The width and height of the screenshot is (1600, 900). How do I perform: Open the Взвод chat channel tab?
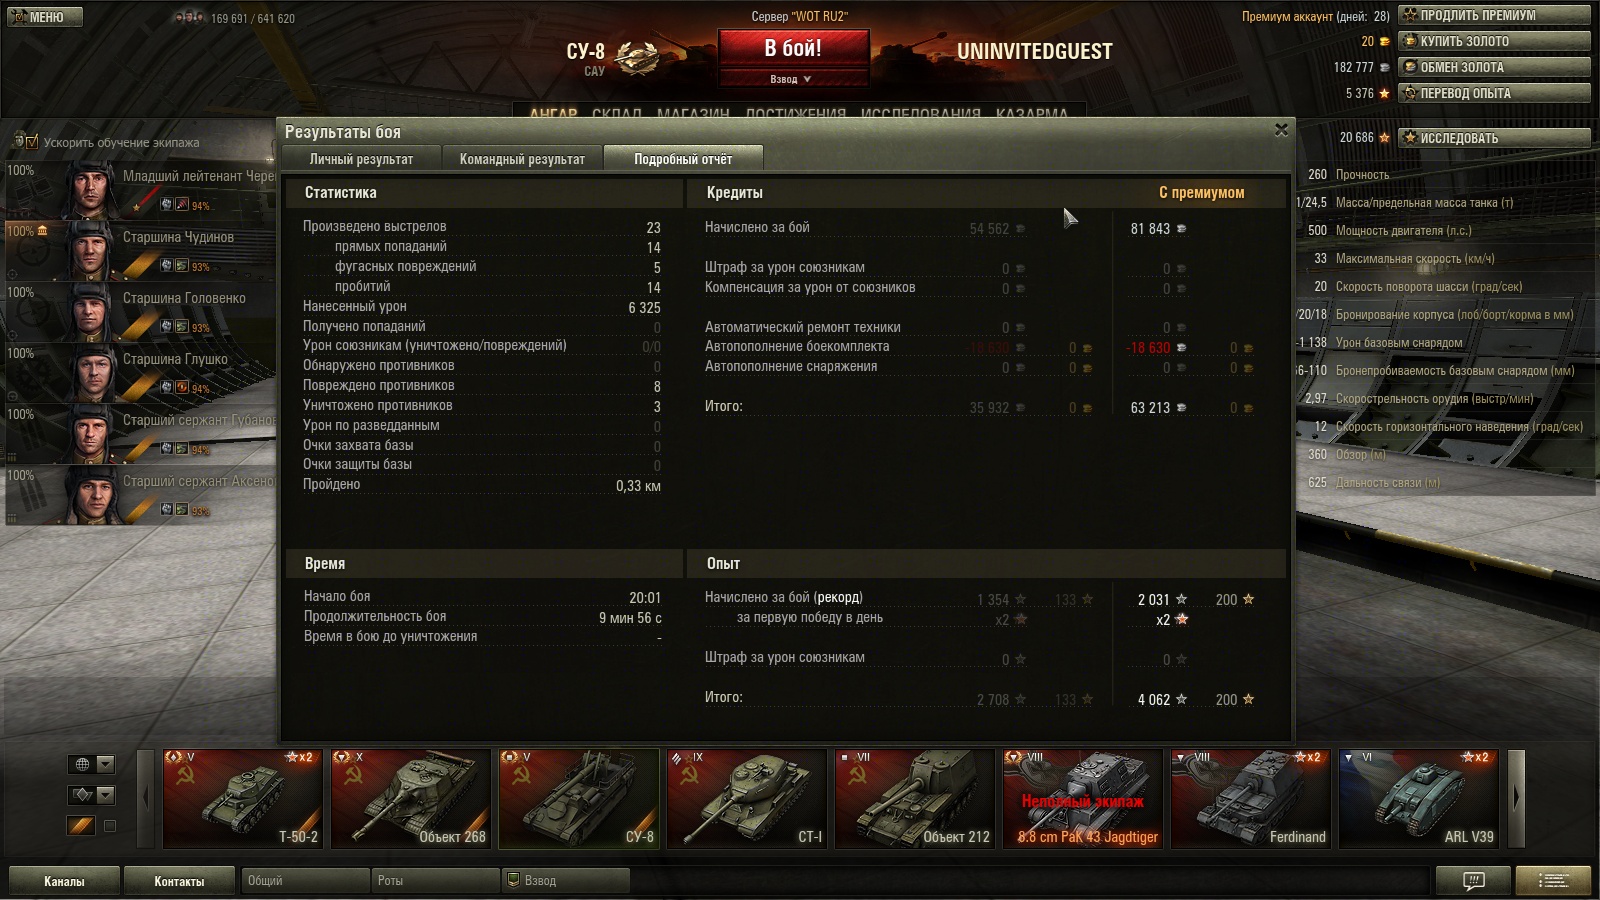565,880
